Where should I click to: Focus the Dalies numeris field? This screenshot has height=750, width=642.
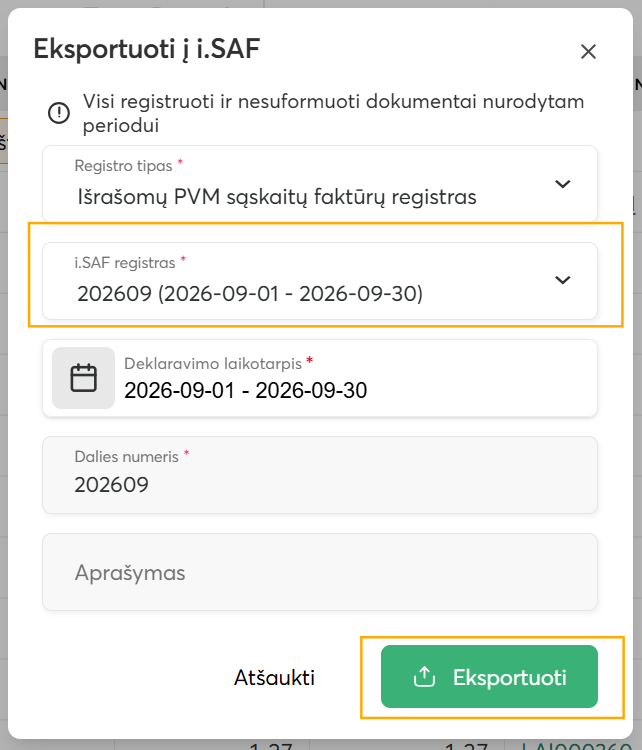click(320, 475)
